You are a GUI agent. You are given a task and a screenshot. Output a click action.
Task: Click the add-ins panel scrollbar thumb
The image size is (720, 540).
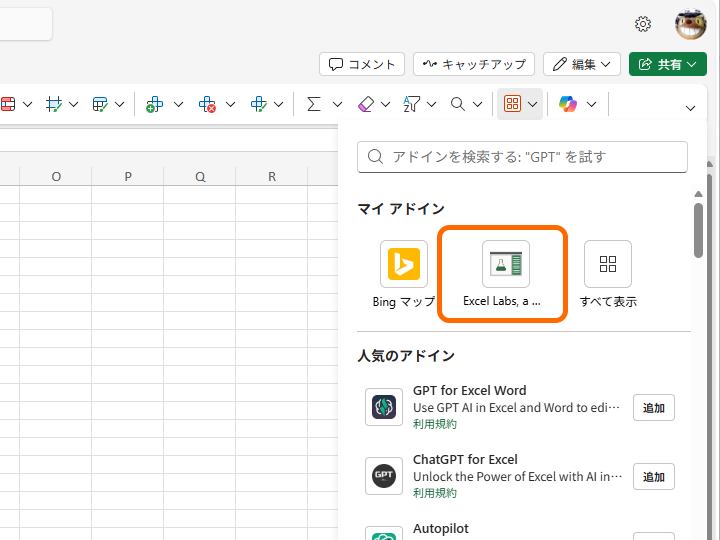698,231
